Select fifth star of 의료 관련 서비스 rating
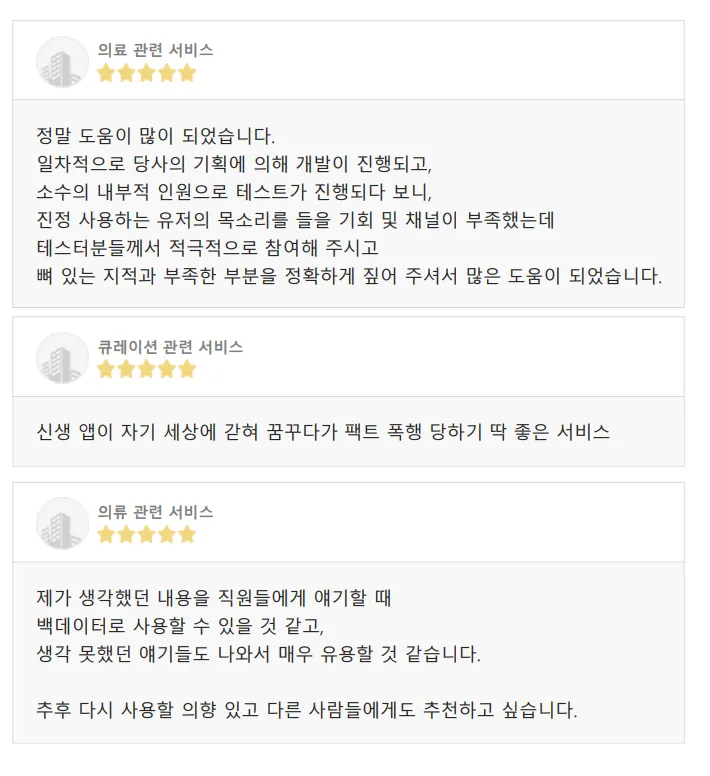The height and width of the screenshot is (776, 710). point(187,73)
